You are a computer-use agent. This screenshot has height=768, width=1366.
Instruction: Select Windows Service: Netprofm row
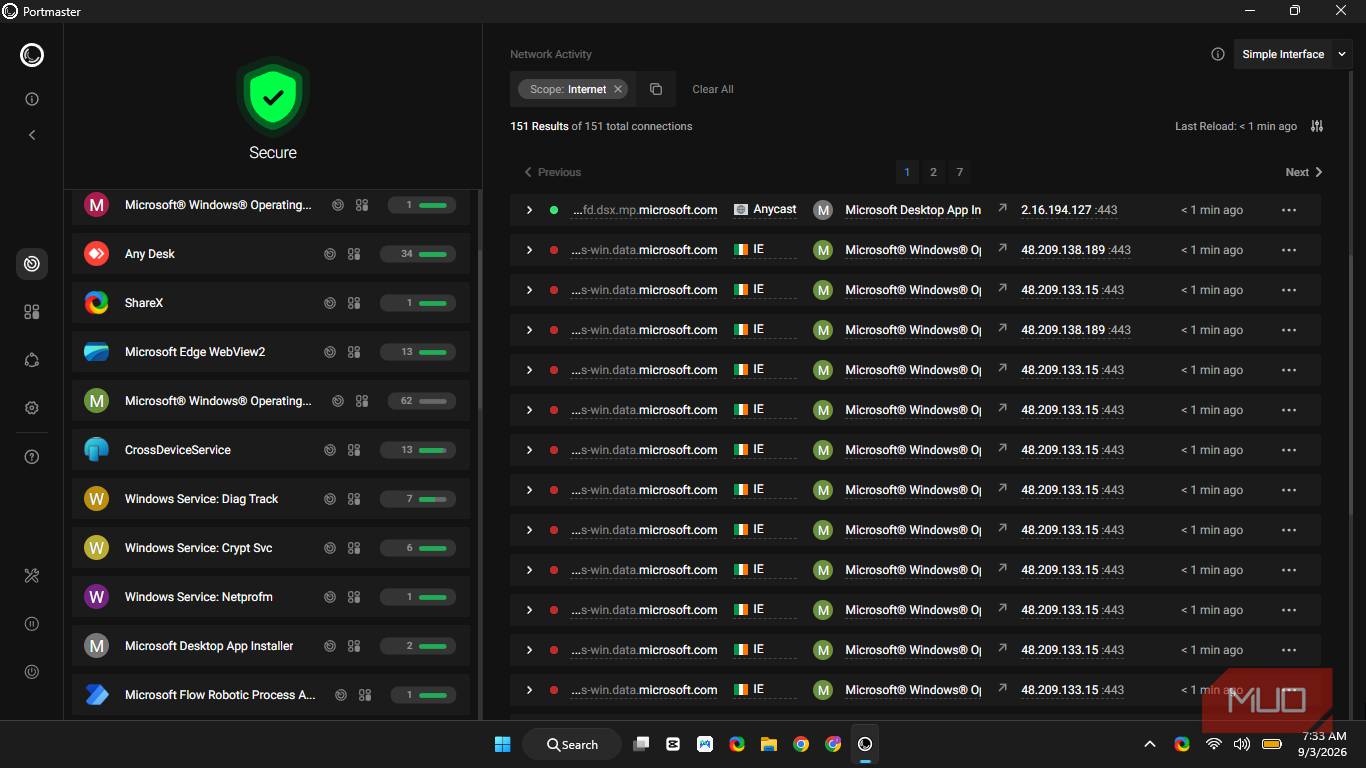point(271,597)
